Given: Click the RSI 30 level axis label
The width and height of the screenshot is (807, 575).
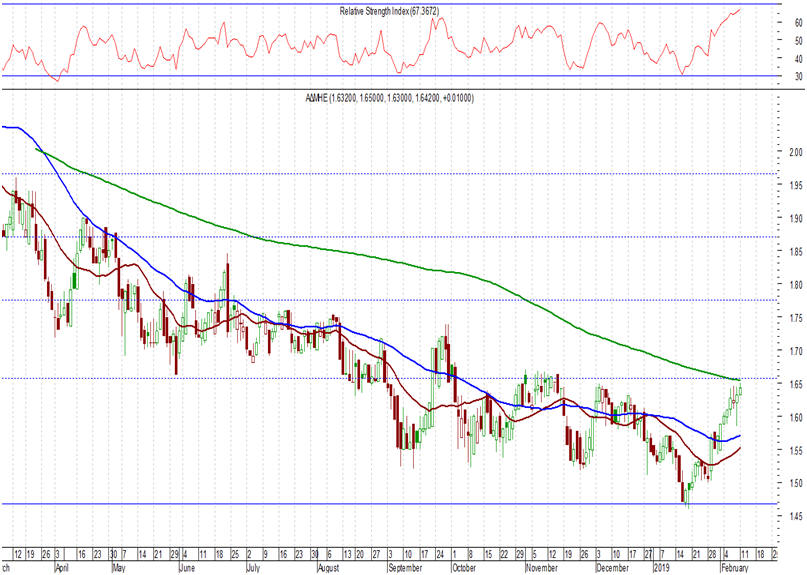Looking at the screenshot, I should click(771, 75).
